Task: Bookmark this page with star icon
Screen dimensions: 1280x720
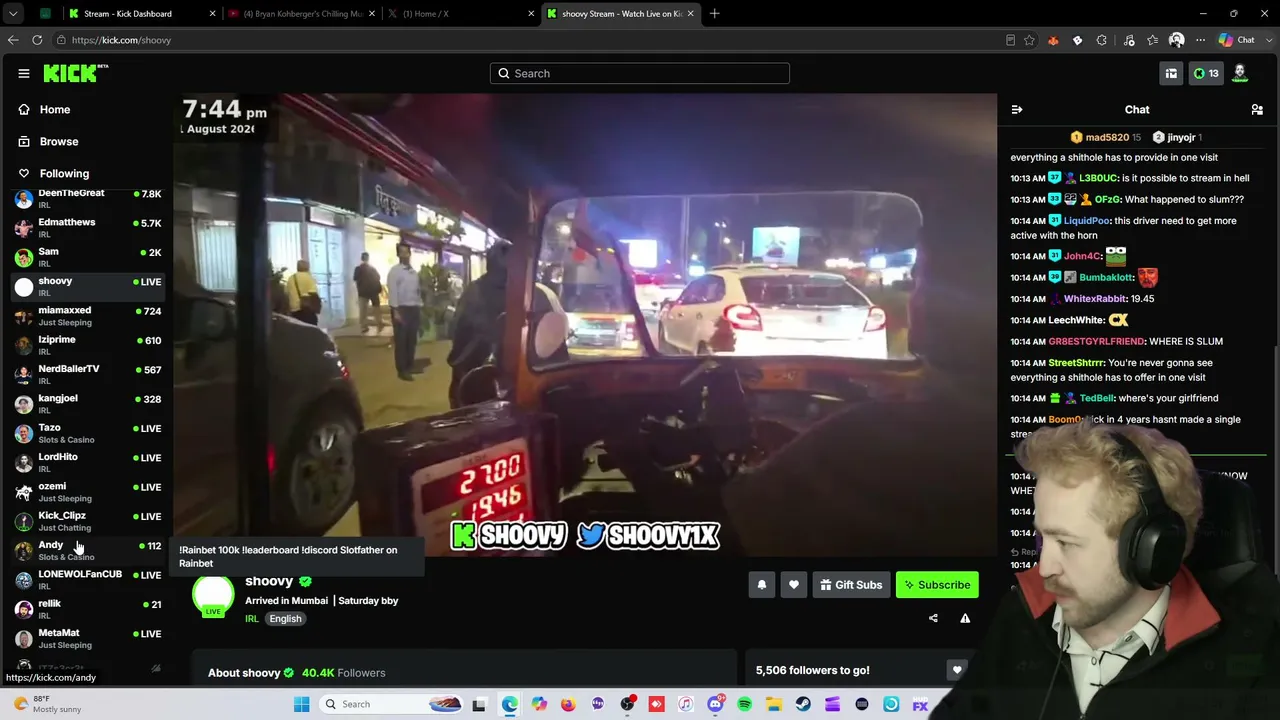Action: pos(1029,40)
